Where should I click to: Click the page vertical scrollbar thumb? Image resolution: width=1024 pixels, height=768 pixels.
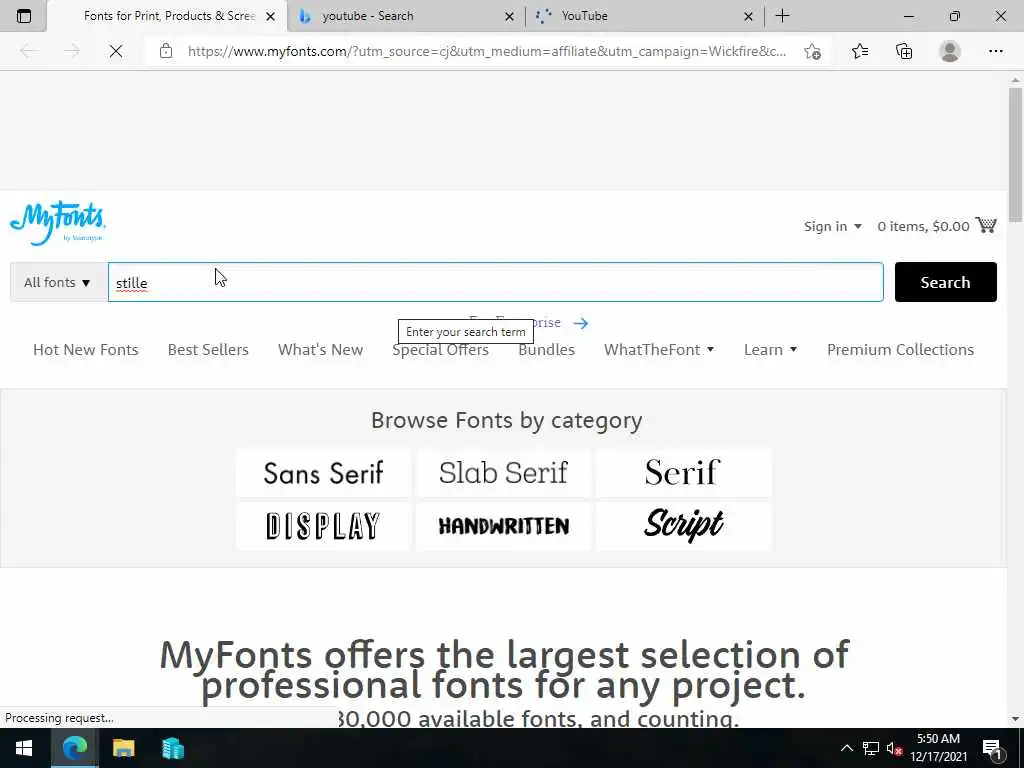pyautogui.click(x=1015, y=154)
